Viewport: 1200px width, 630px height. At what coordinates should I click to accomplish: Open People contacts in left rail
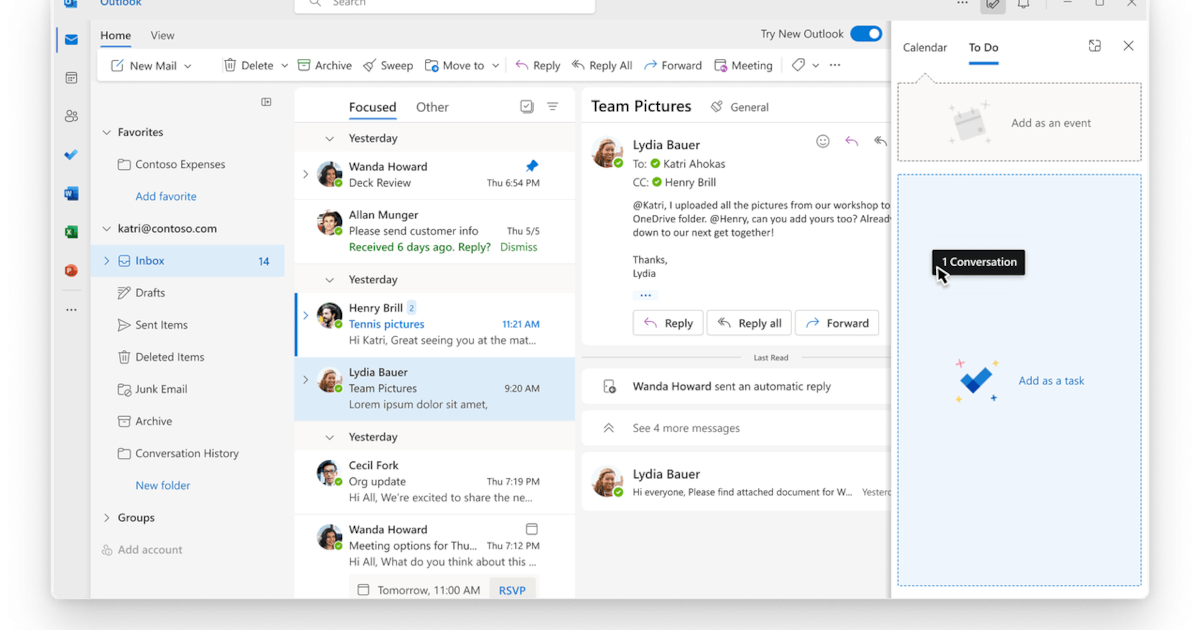pyautogui.click(x=71, y=116)
